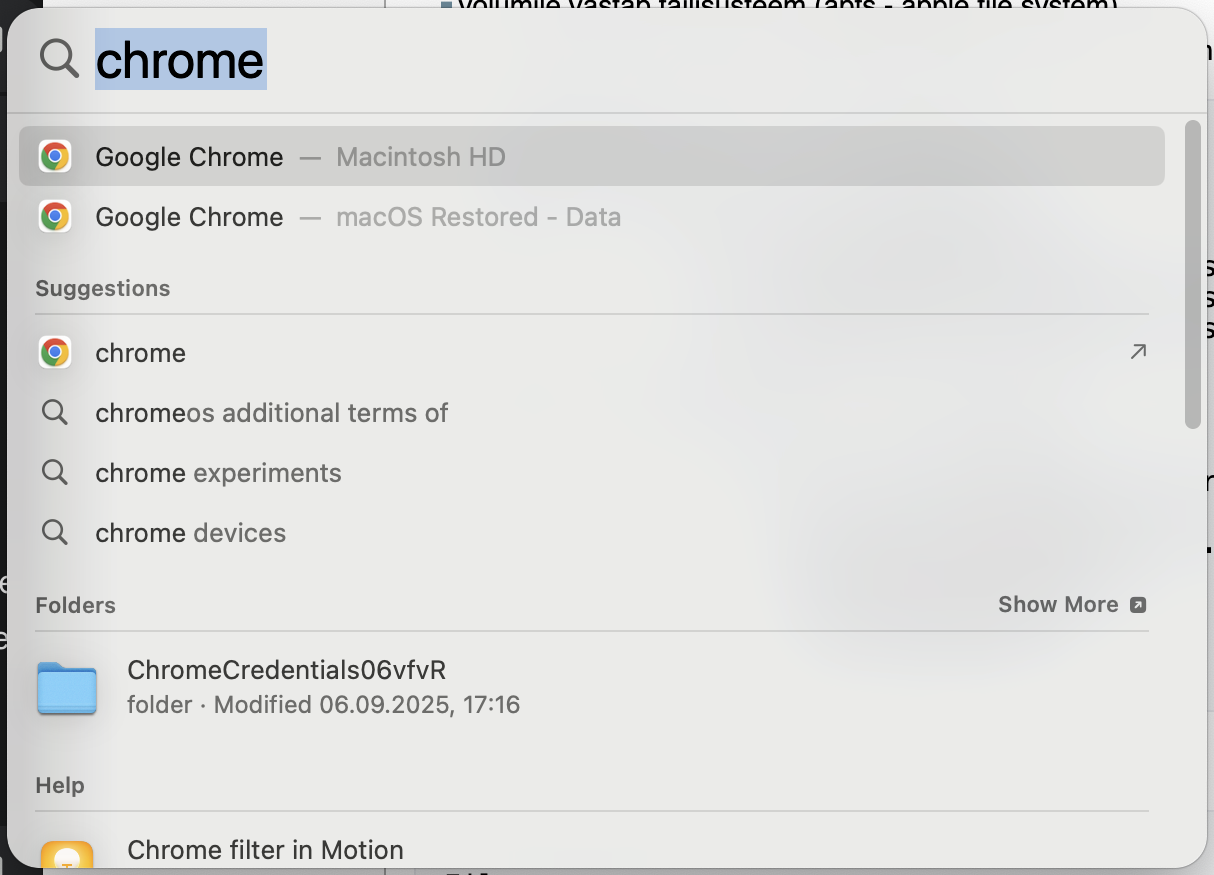Expand Folders with the Show More arrow

1138,605
